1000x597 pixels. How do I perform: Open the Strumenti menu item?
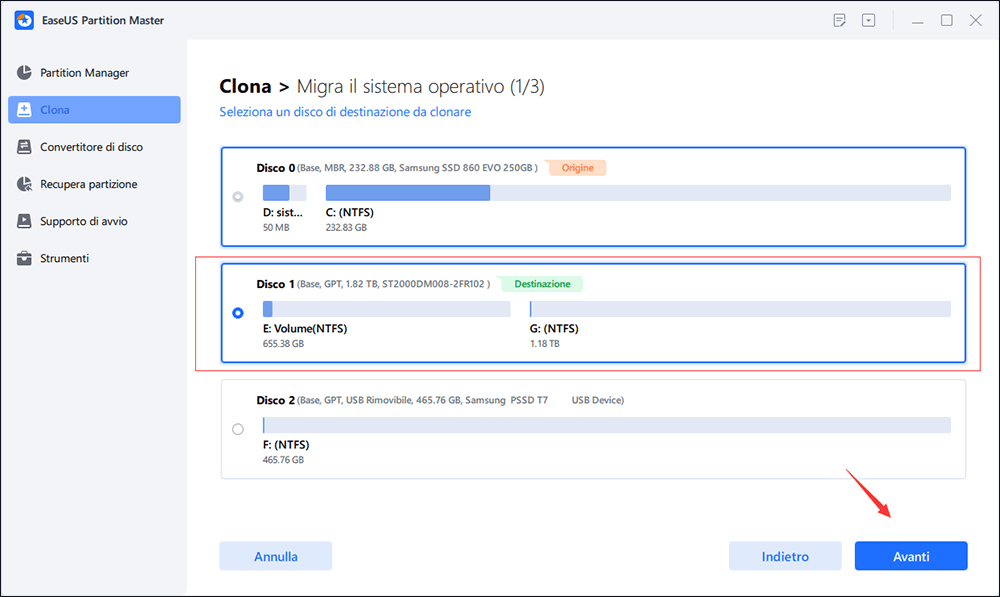(x=94, y=258)
